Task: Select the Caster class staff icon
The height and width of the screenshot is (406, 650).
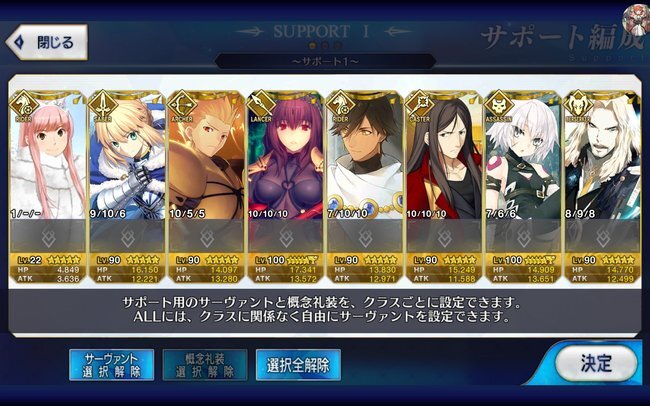Action: (420, 105)
